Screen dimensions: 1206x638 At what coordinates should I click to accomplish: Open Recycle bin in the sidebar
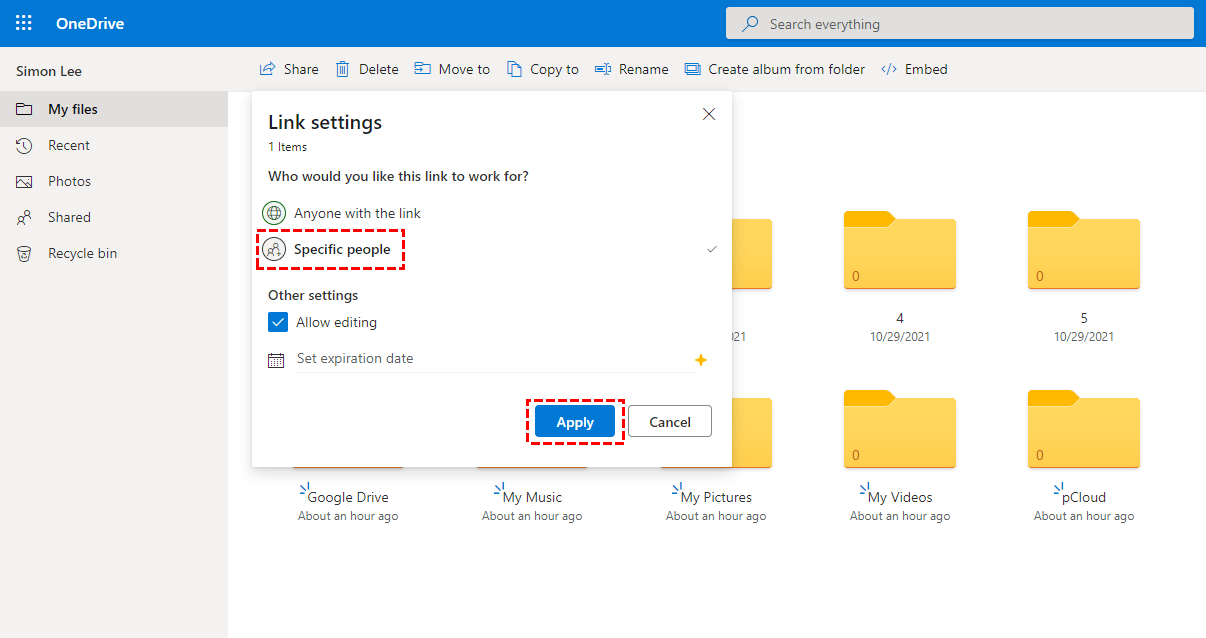point(82,253)
